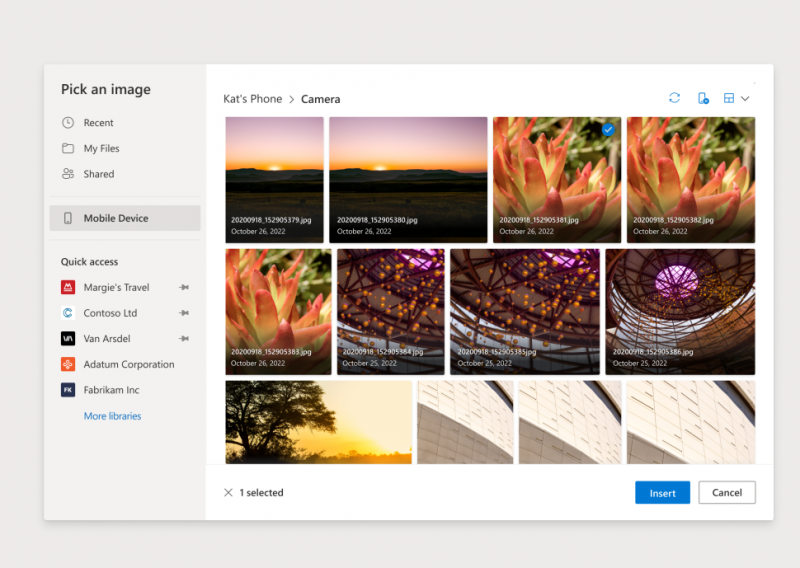Go to Kat's Phone breadcrumb
Image resolution: width=800 pixels, height=568 pixels.
click(x=253, y=99)
